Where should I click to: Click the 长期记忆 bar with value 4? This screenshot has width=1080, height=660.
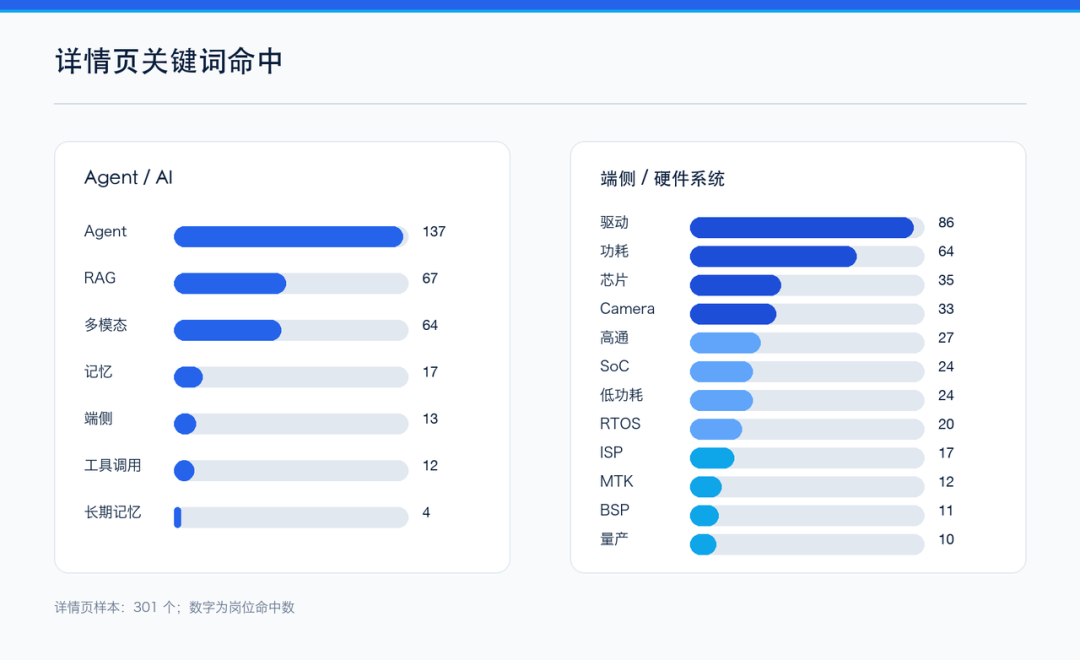(291, 517)
